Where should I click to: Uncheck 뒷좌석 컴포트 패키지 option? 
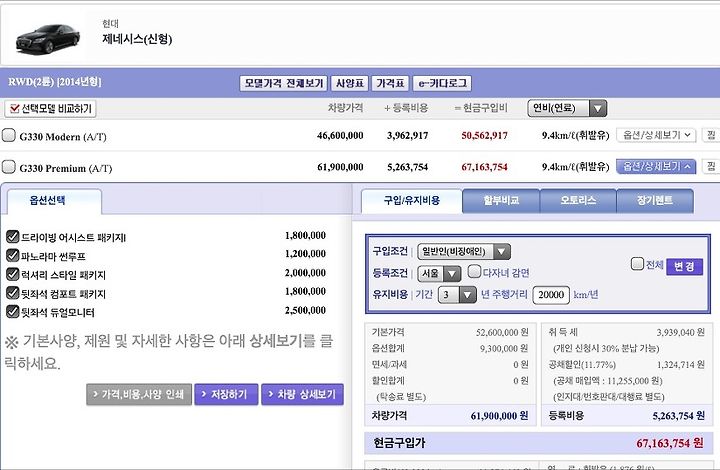12,293
